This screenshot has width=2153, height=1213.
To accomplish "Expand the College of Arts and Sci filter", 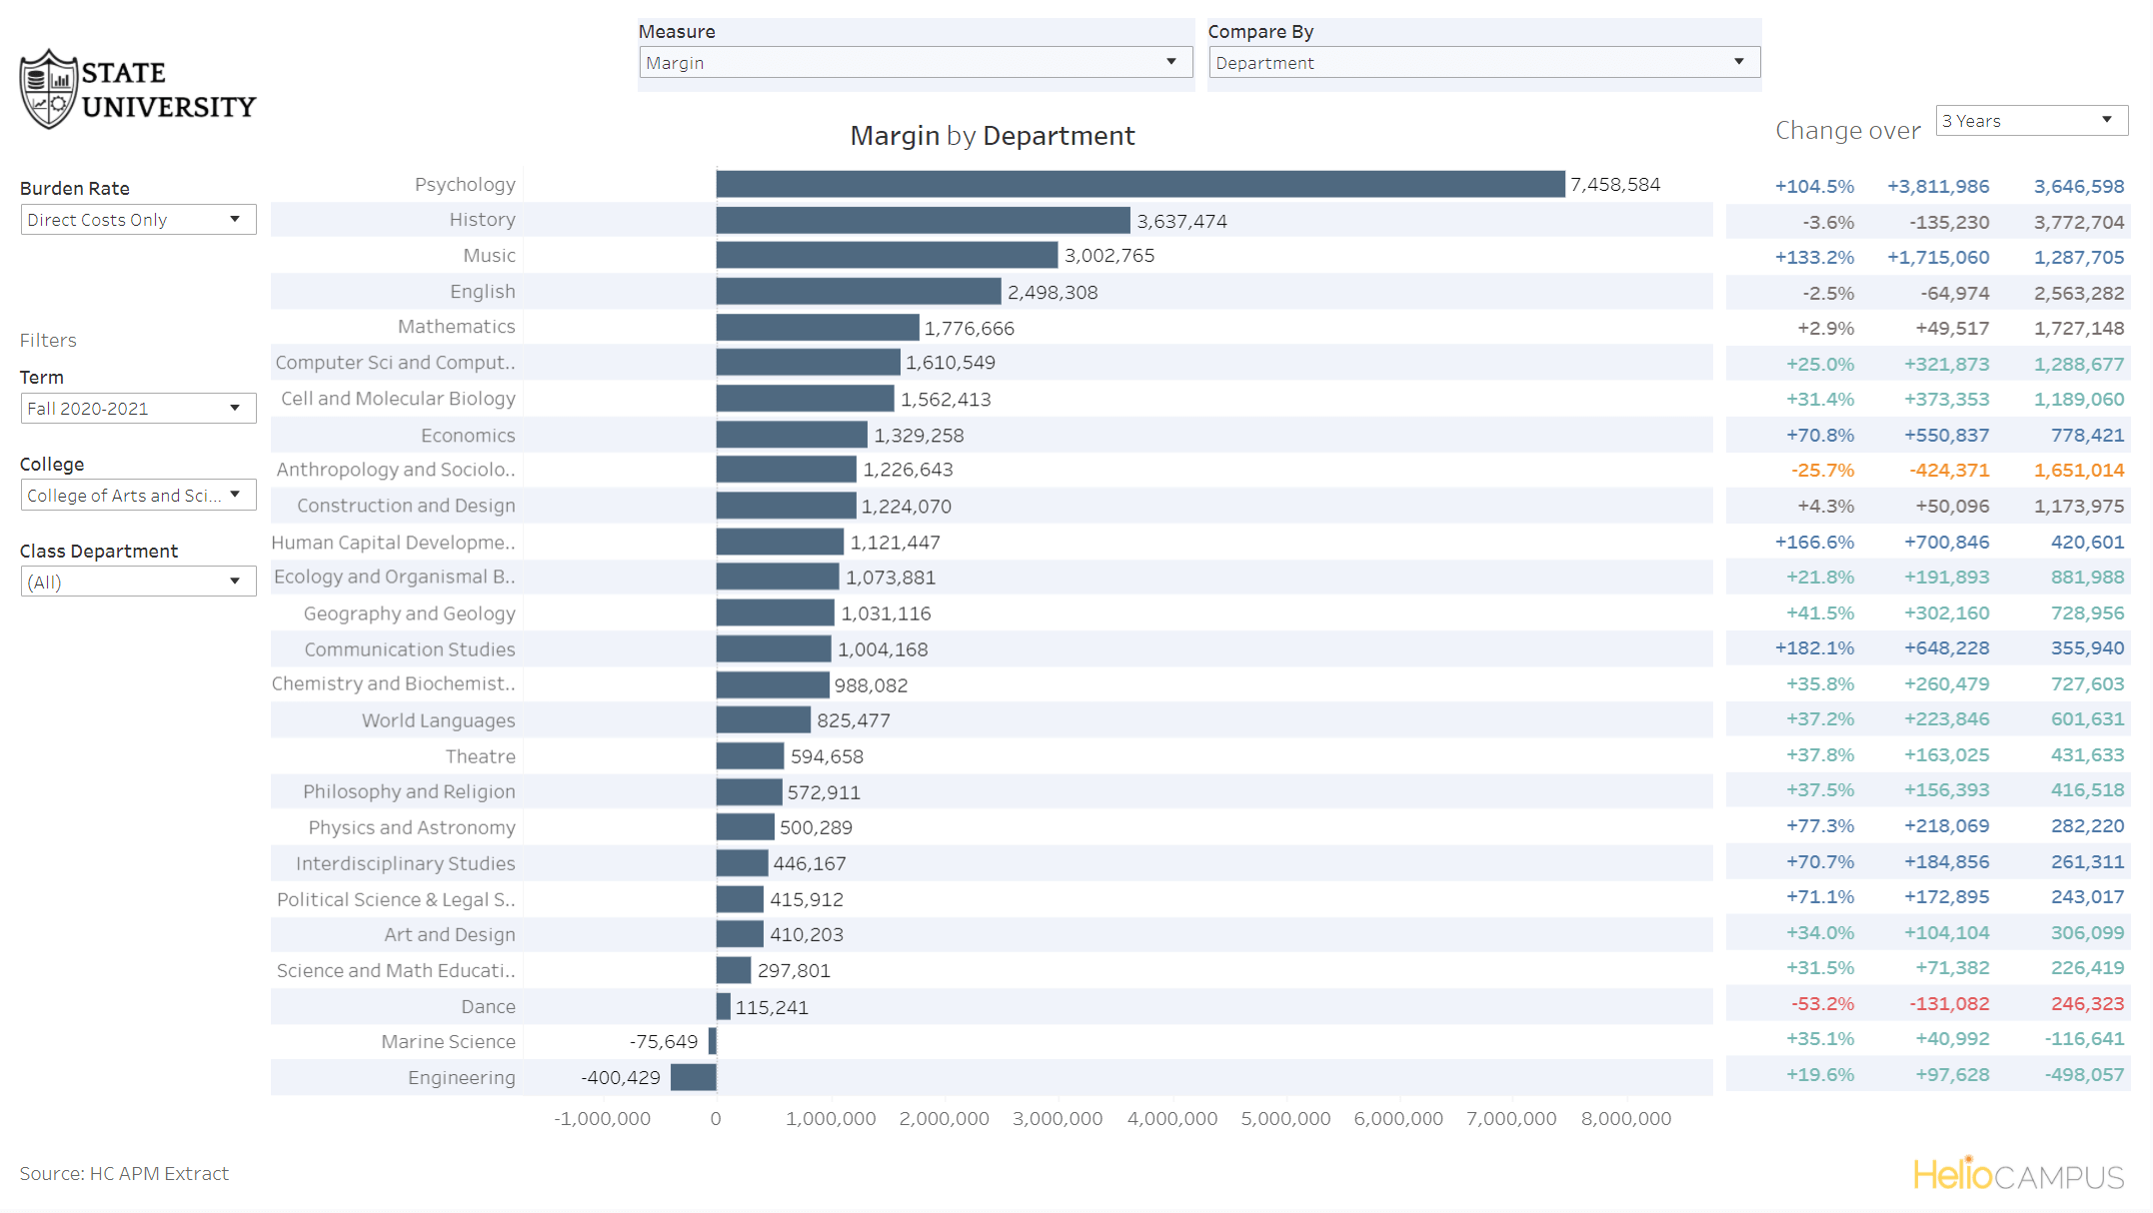I will (x=137, y=495).
